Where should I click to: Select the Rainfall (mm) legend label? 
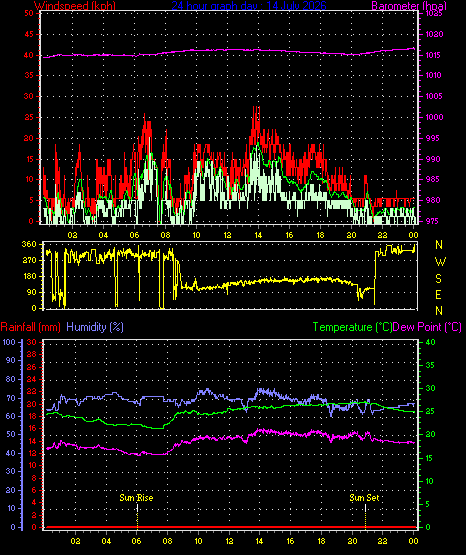(x=30, y=327)
